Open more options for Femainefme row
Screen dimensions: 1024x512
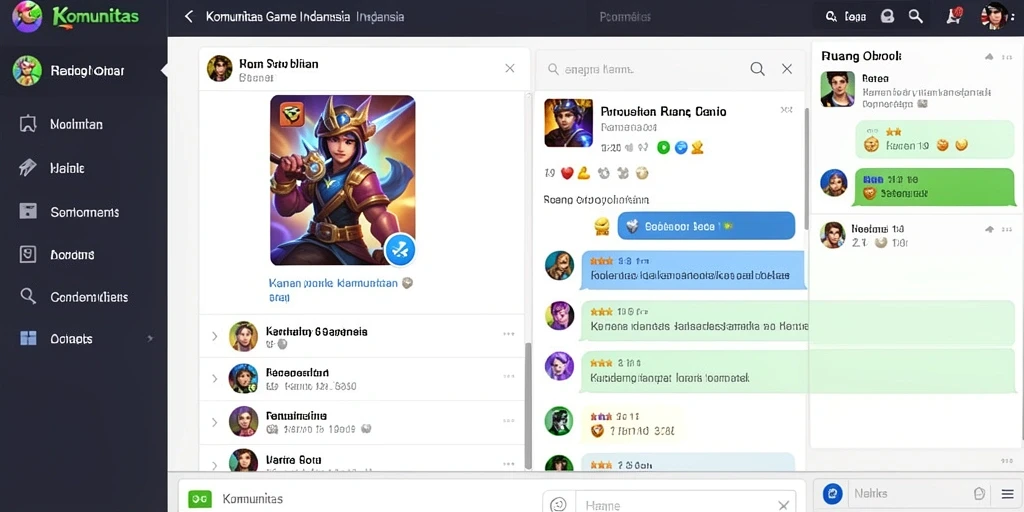(x=509, y=420)
